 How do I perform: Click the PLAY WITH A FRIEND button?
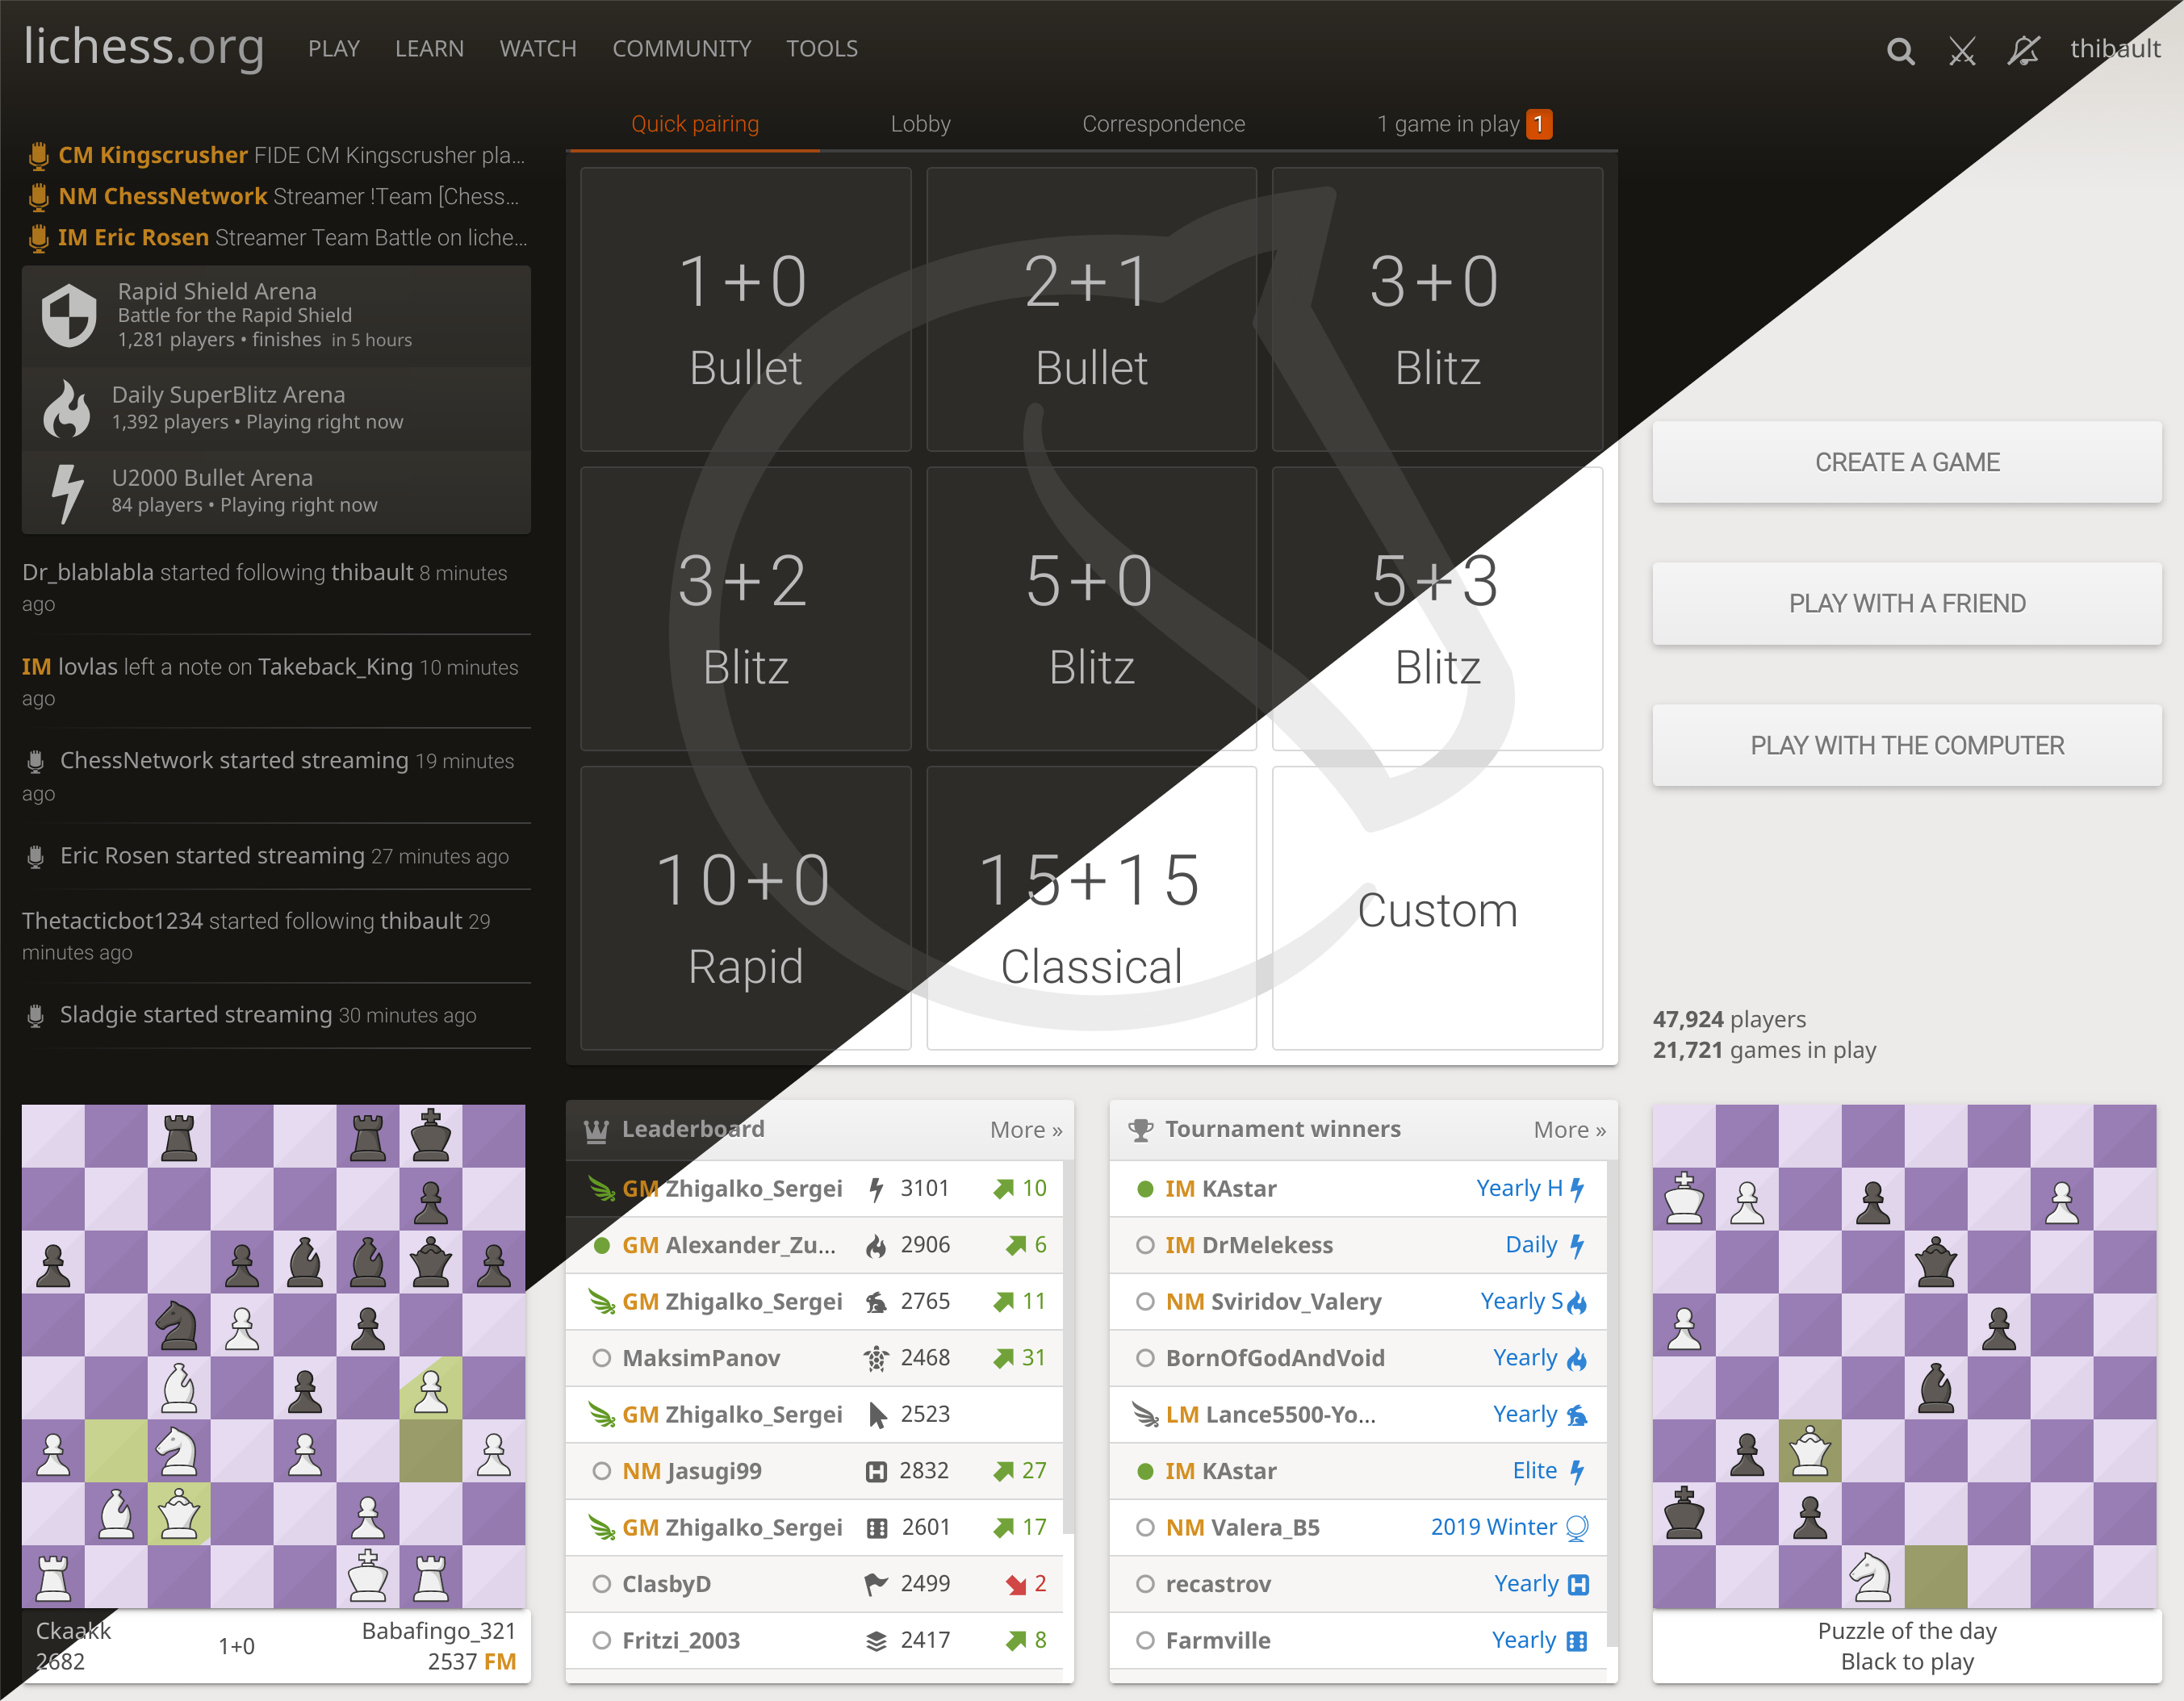point(1906,603)
